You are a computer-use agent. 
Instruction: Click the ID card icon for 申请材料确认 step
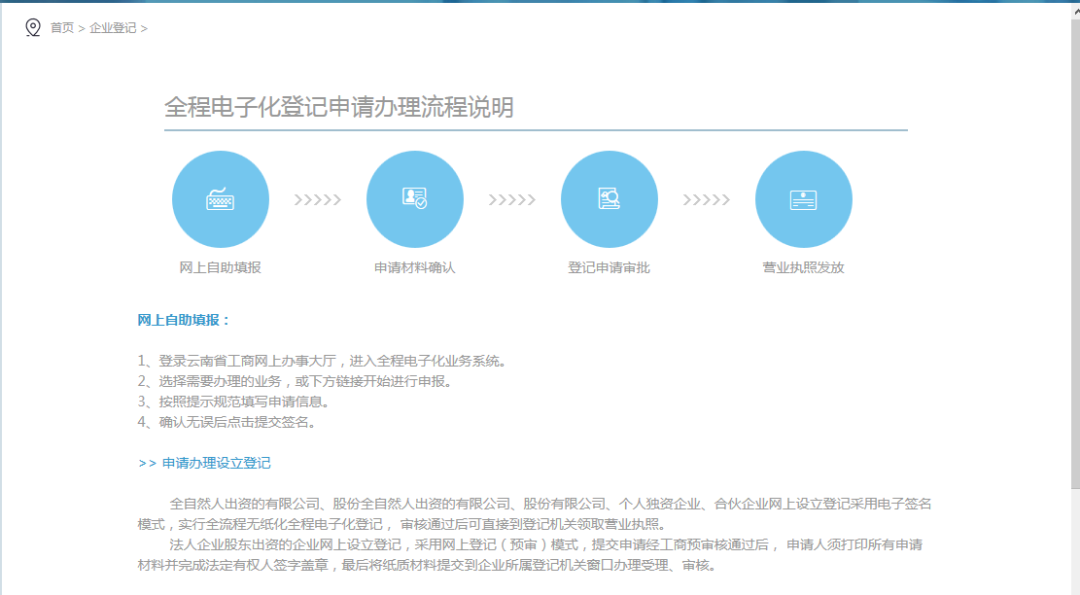[x=414, y=198]
